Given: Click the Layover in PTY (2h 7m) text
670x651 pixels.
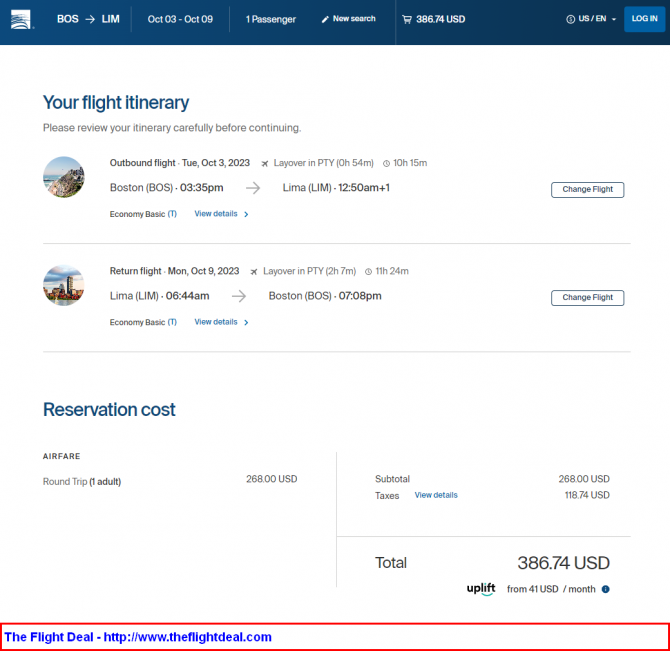Looking at the screenshot, I should click(309, 271).
